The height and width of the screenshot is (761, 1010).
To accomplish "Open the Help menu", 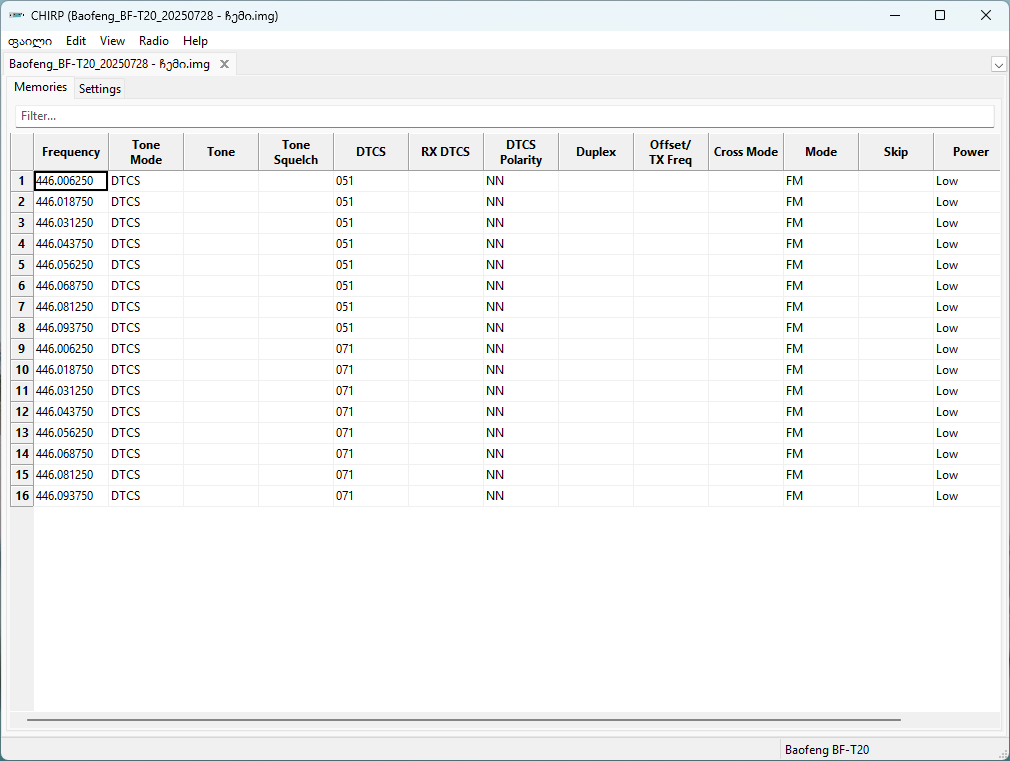I will click(195, 41).
